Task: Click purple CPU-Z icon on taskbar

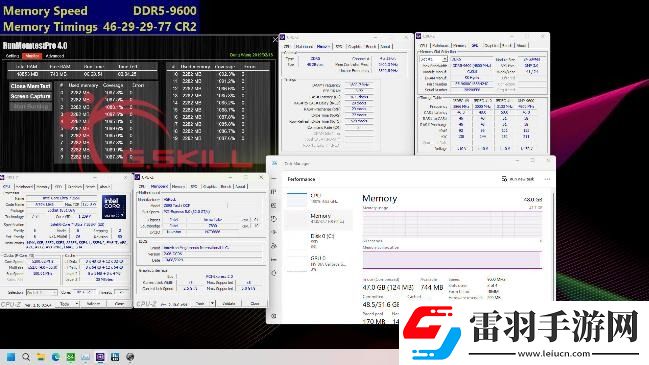Action: click(100, 357)
